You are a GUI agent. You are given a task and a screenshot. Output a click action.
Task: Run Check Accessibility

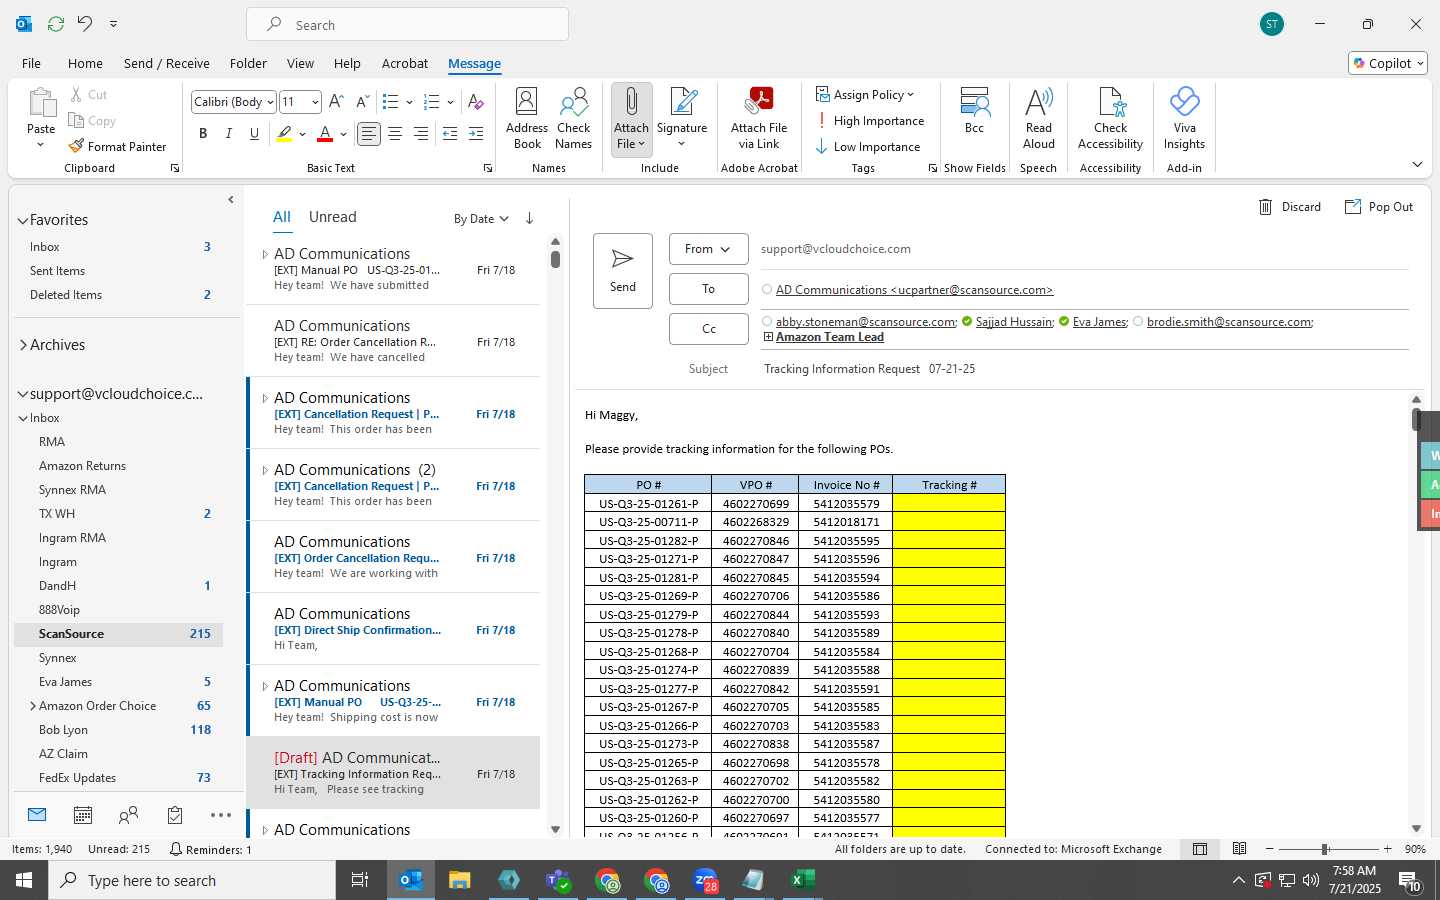click(1110, 118)
